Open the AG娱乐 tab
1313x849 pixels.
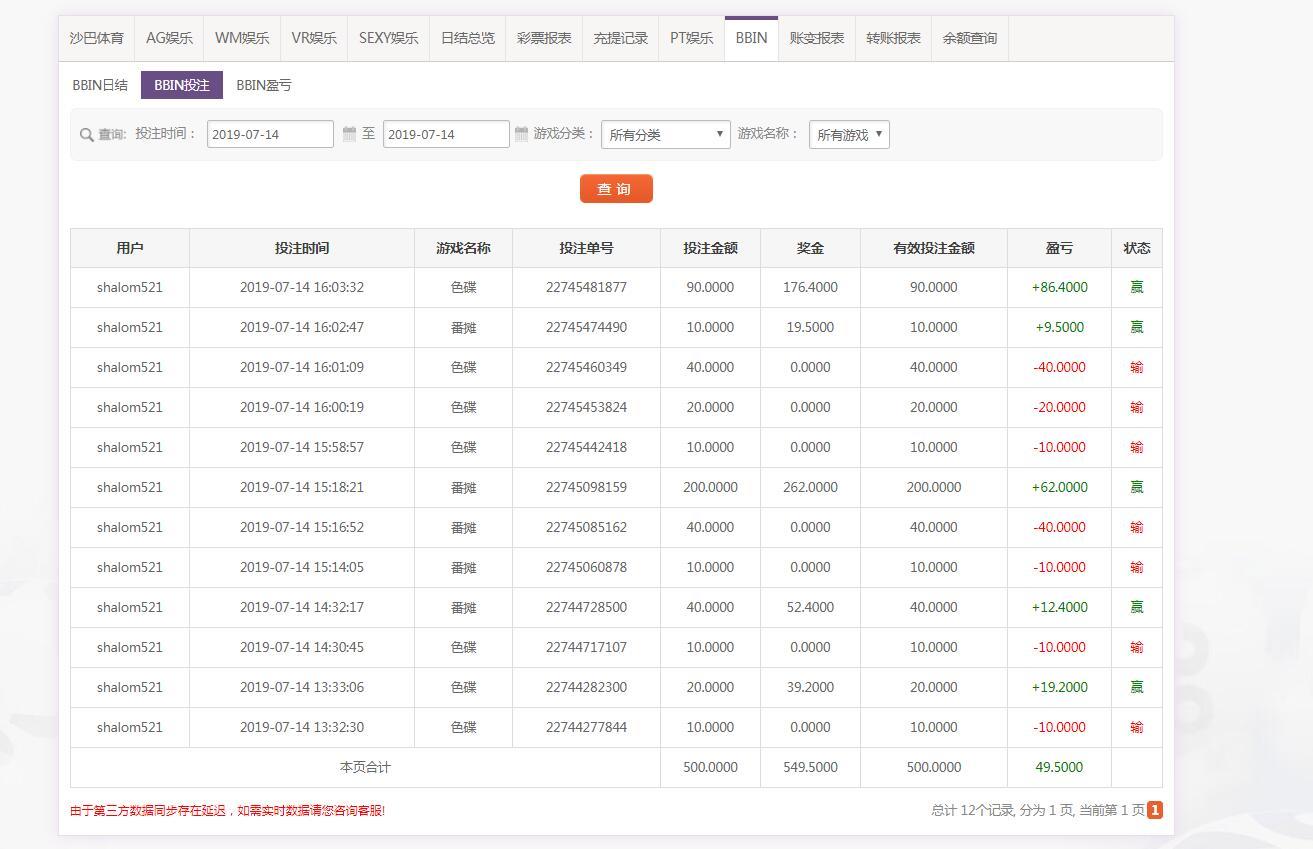(x=169, y=38)
